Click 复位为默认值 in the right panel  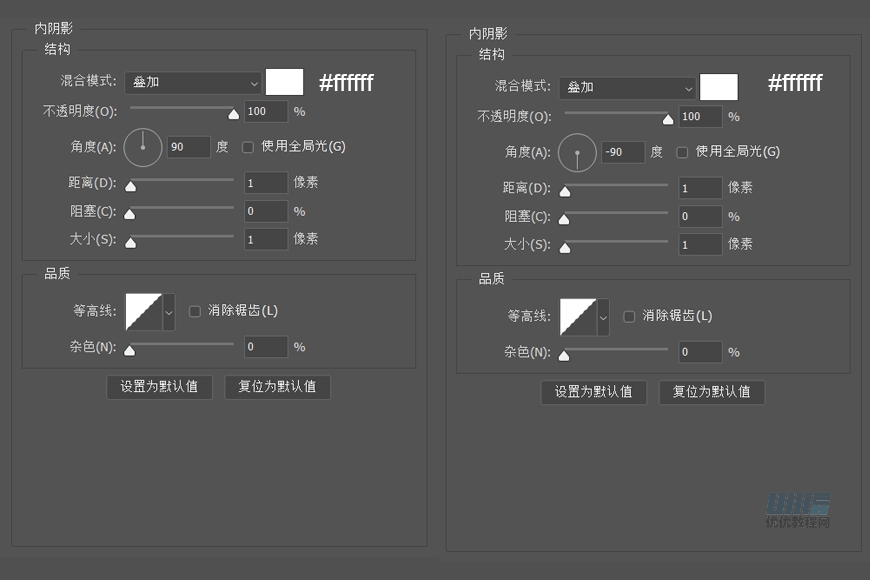pos(712,392)
